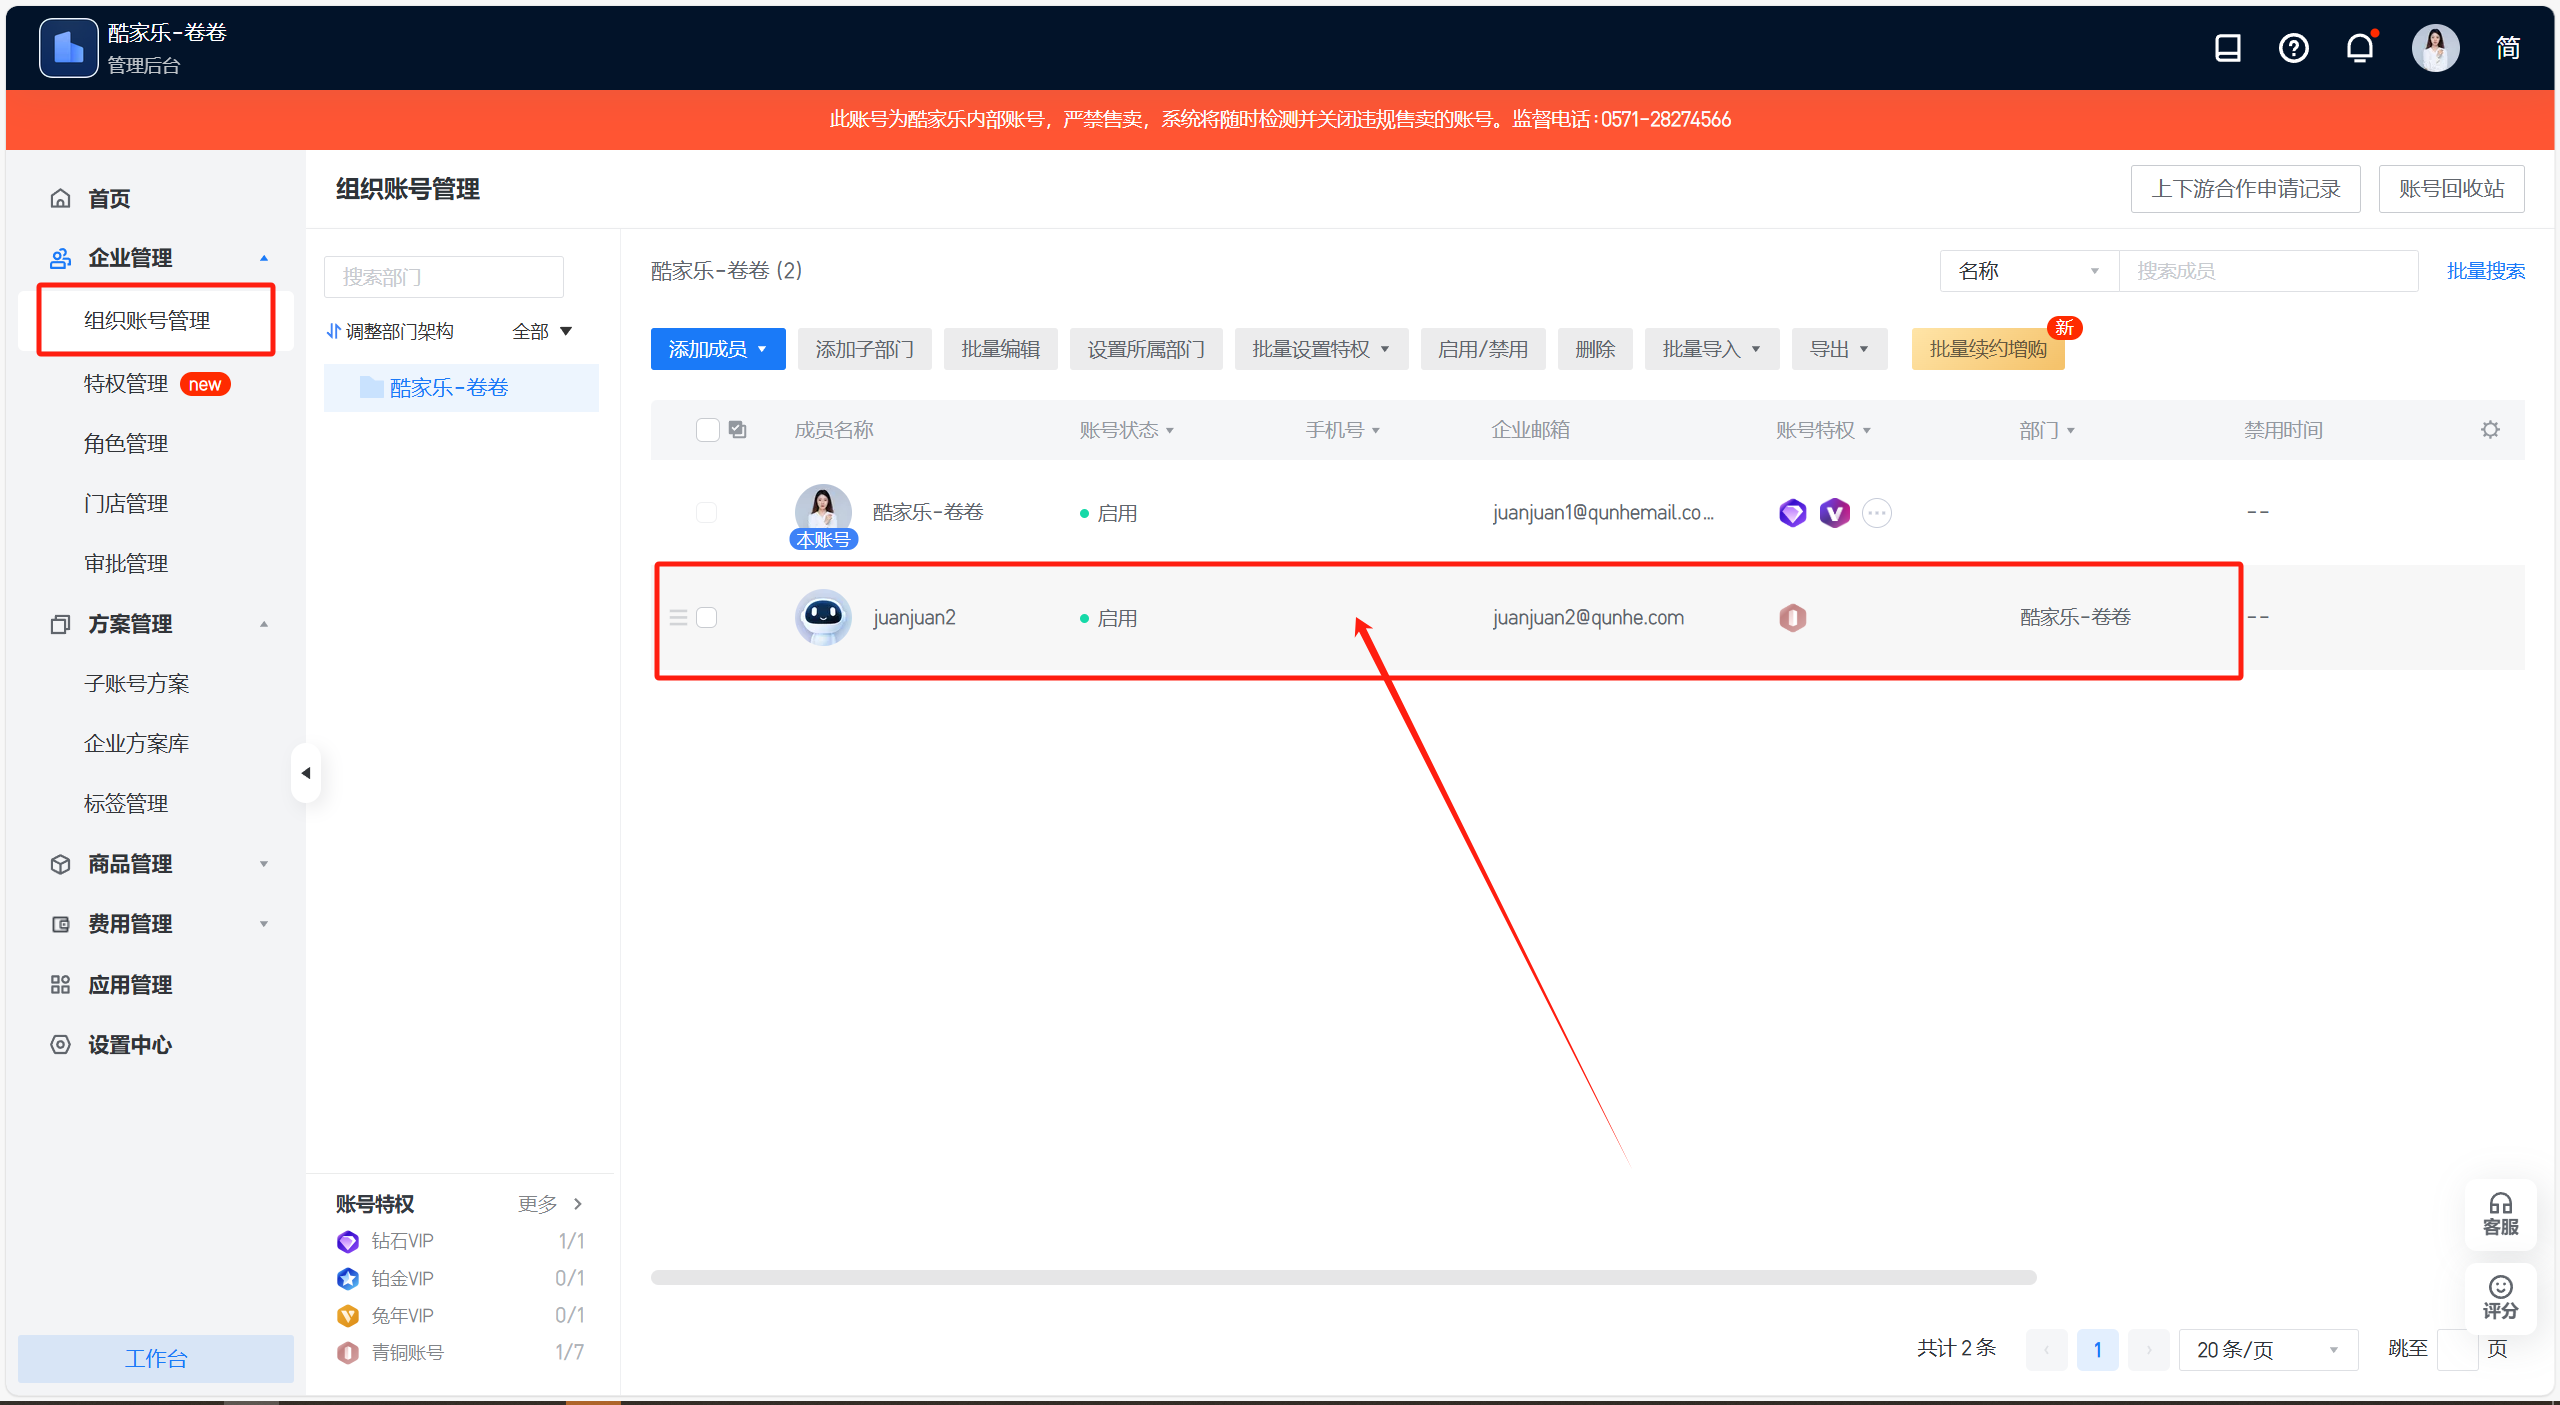
Task: Click the notification bell icon
Action: [x=2360, y=48]
